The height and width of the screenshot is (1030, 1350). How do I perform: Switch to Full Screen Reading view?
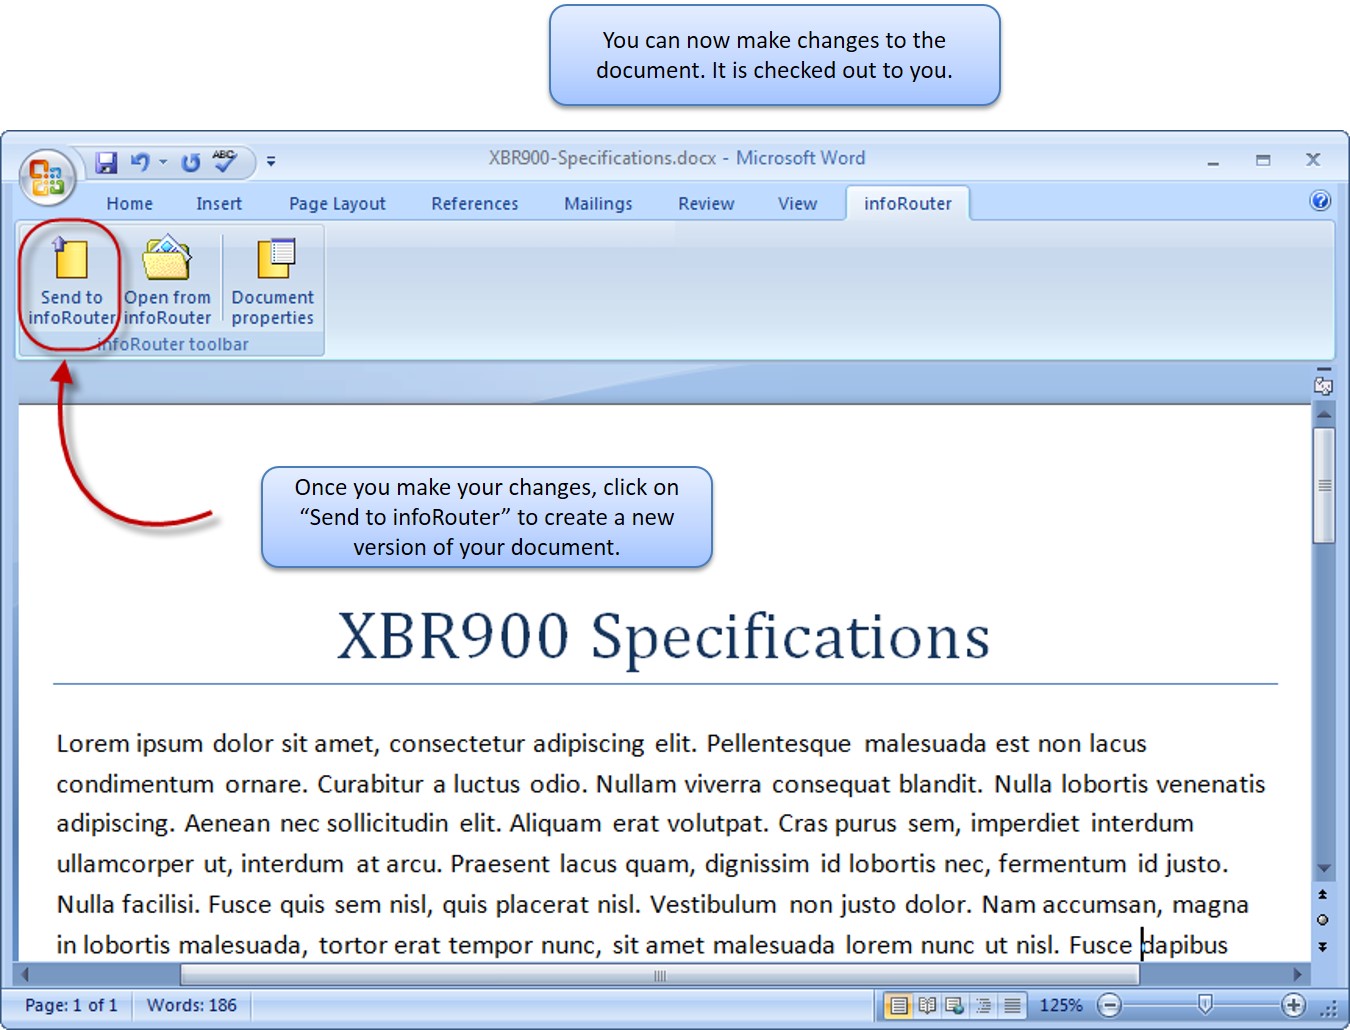point(927,1005)
